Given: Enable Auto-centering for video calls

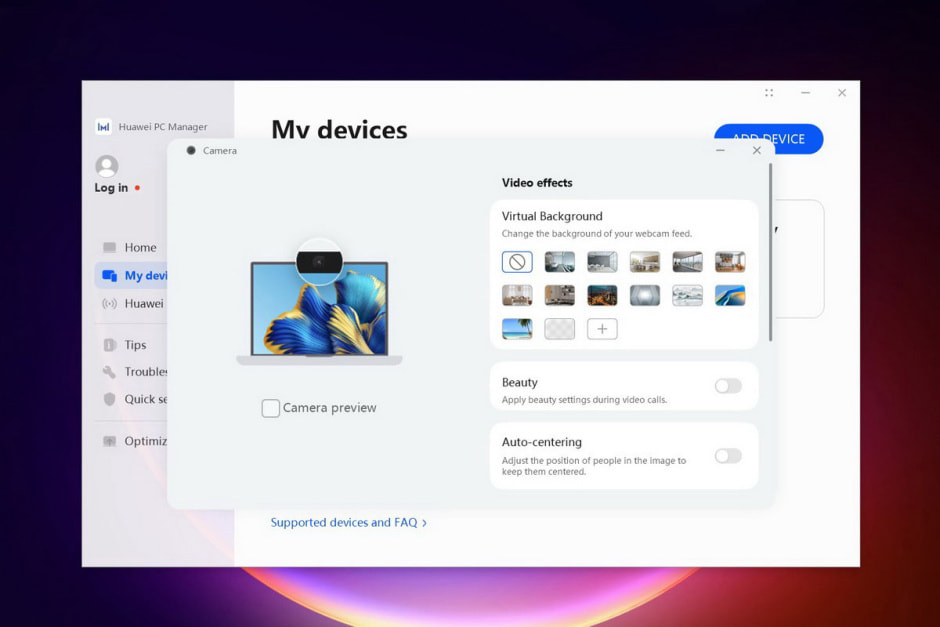Looking at the screenshot, I should coord(728,456).
